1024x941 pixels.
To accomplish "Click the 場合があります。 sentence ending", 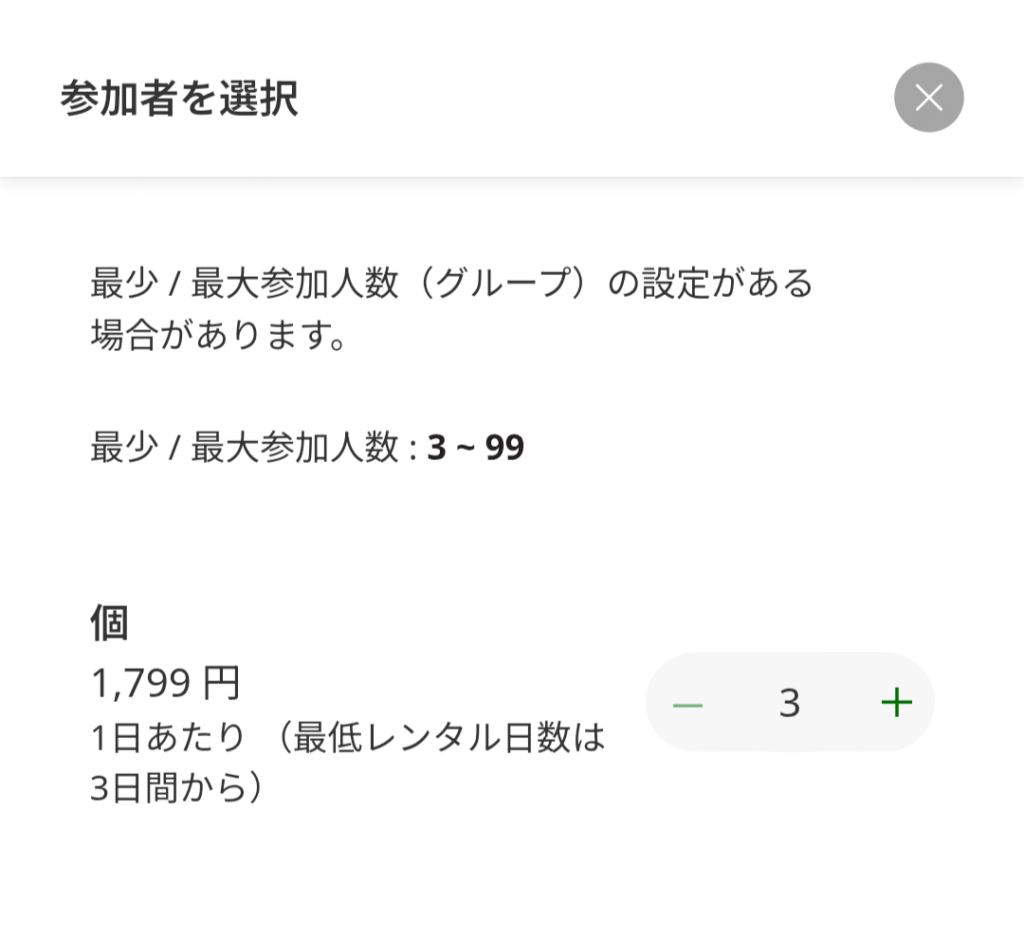I will (219, 335).
